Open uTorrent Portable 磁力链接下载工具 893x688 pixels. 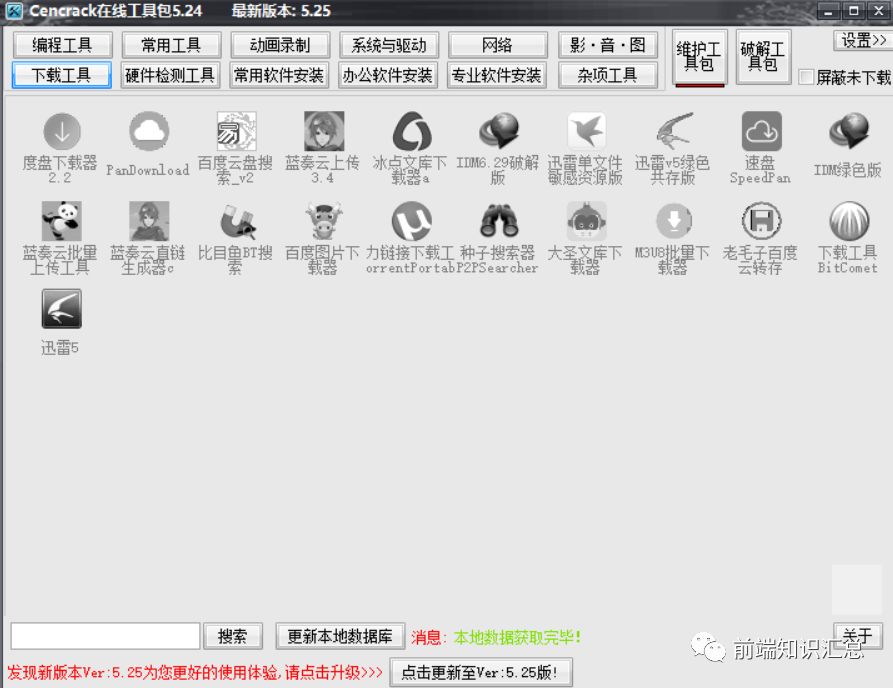411,221
